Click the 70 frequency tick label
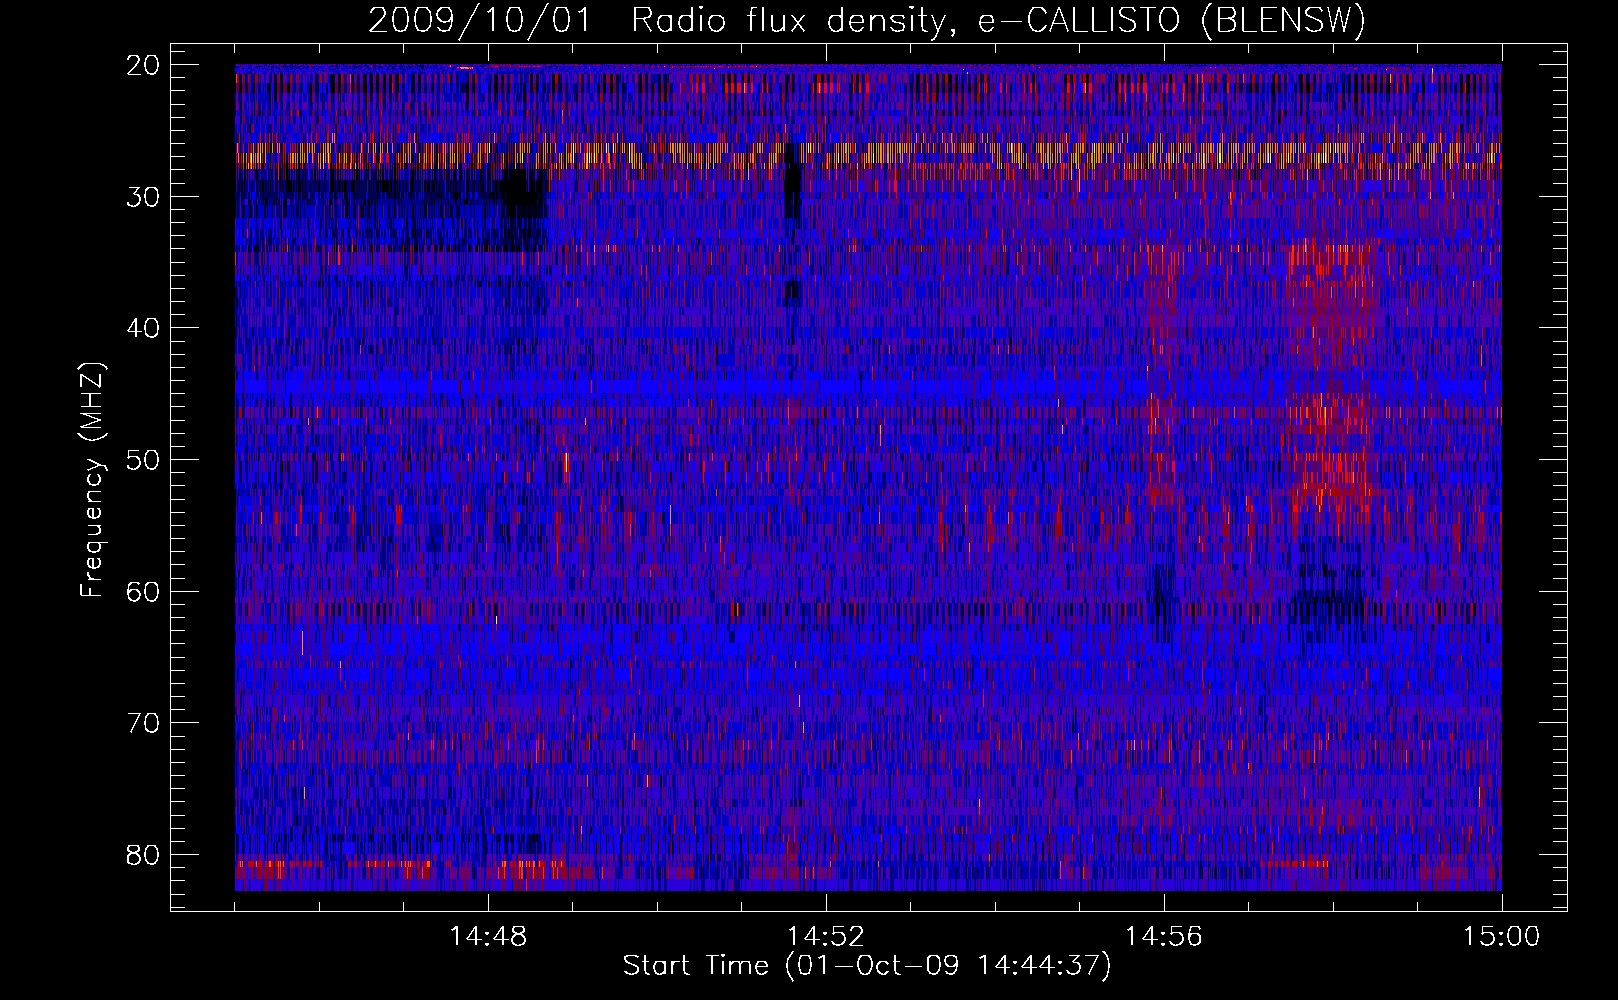 pos(144,723)
